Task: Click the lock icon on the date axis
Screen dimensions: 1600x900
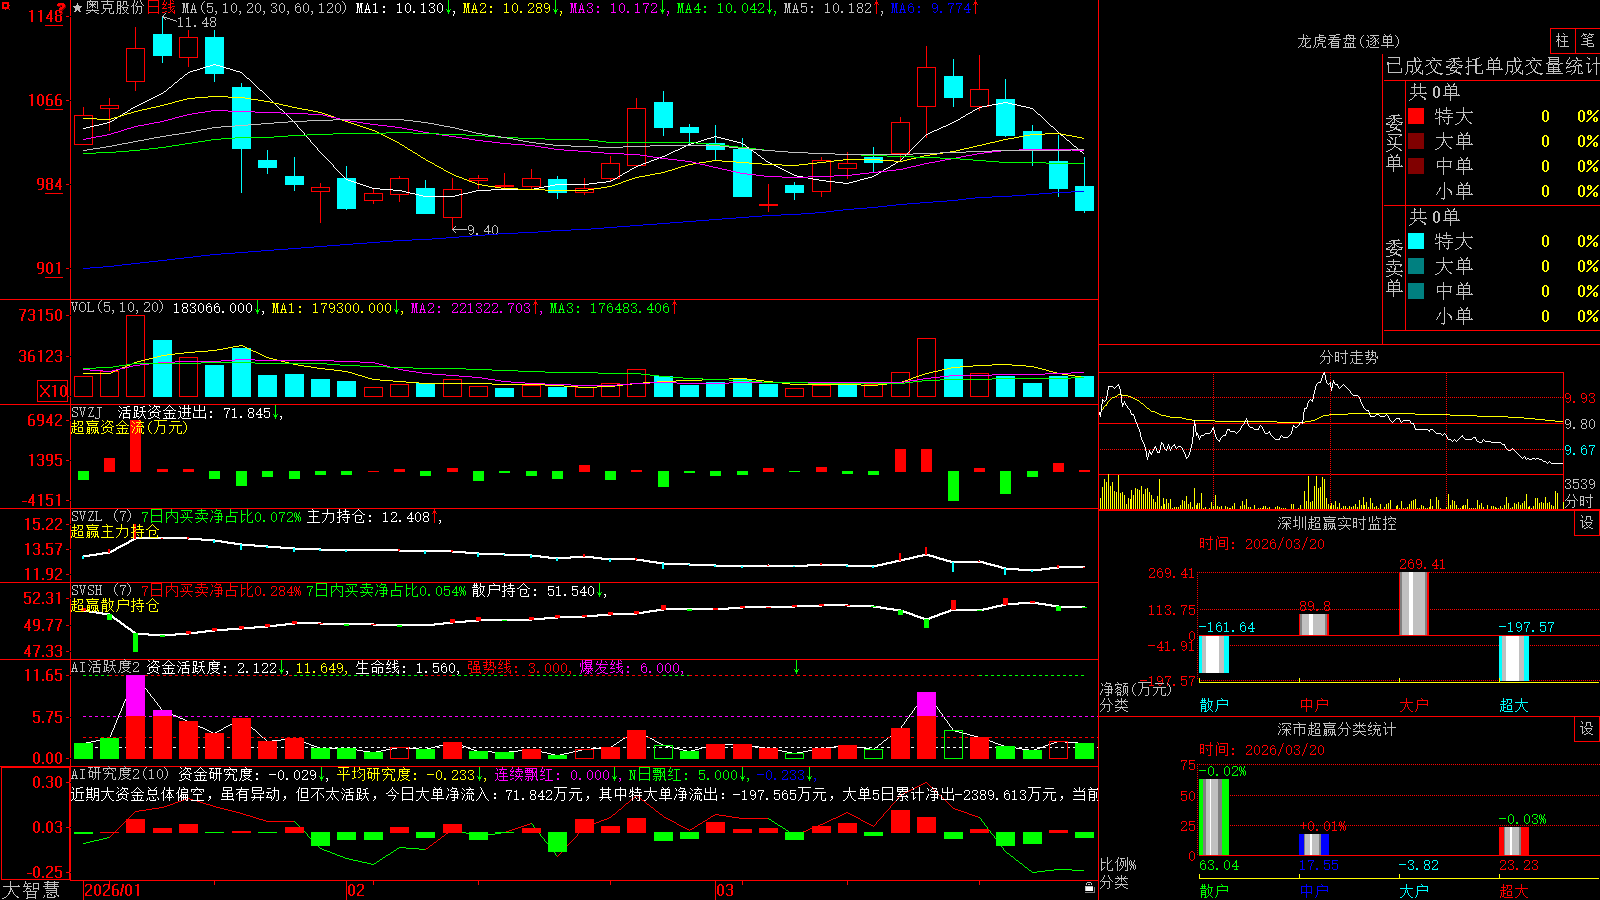Action: click(1090, 887)
